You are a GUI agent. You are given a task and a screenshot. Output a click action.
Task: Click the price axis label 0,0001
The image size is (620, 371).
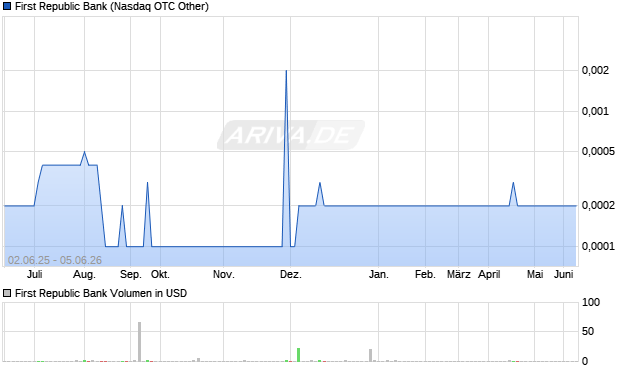(x=598, y=246)
